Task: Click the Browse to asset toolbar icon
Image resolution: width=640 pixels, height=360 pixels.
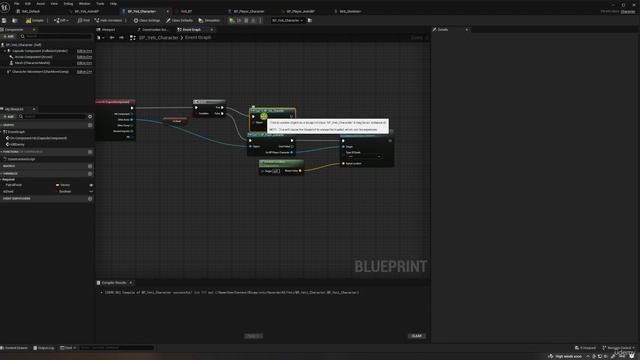Action: 15,20
